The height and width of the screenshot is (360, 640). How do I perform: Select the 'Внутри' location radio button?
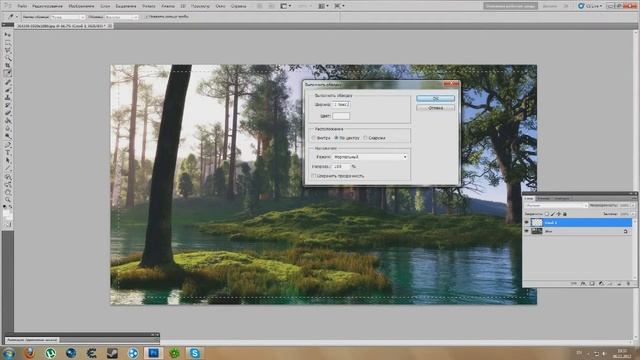314,138
